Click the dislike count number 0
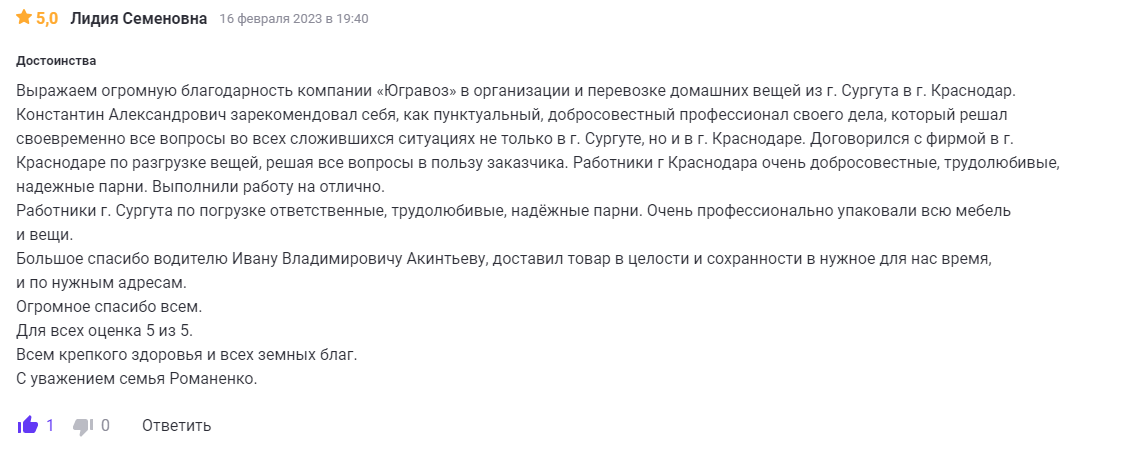Screen dimensions: 1128x462 coord(105,426)
